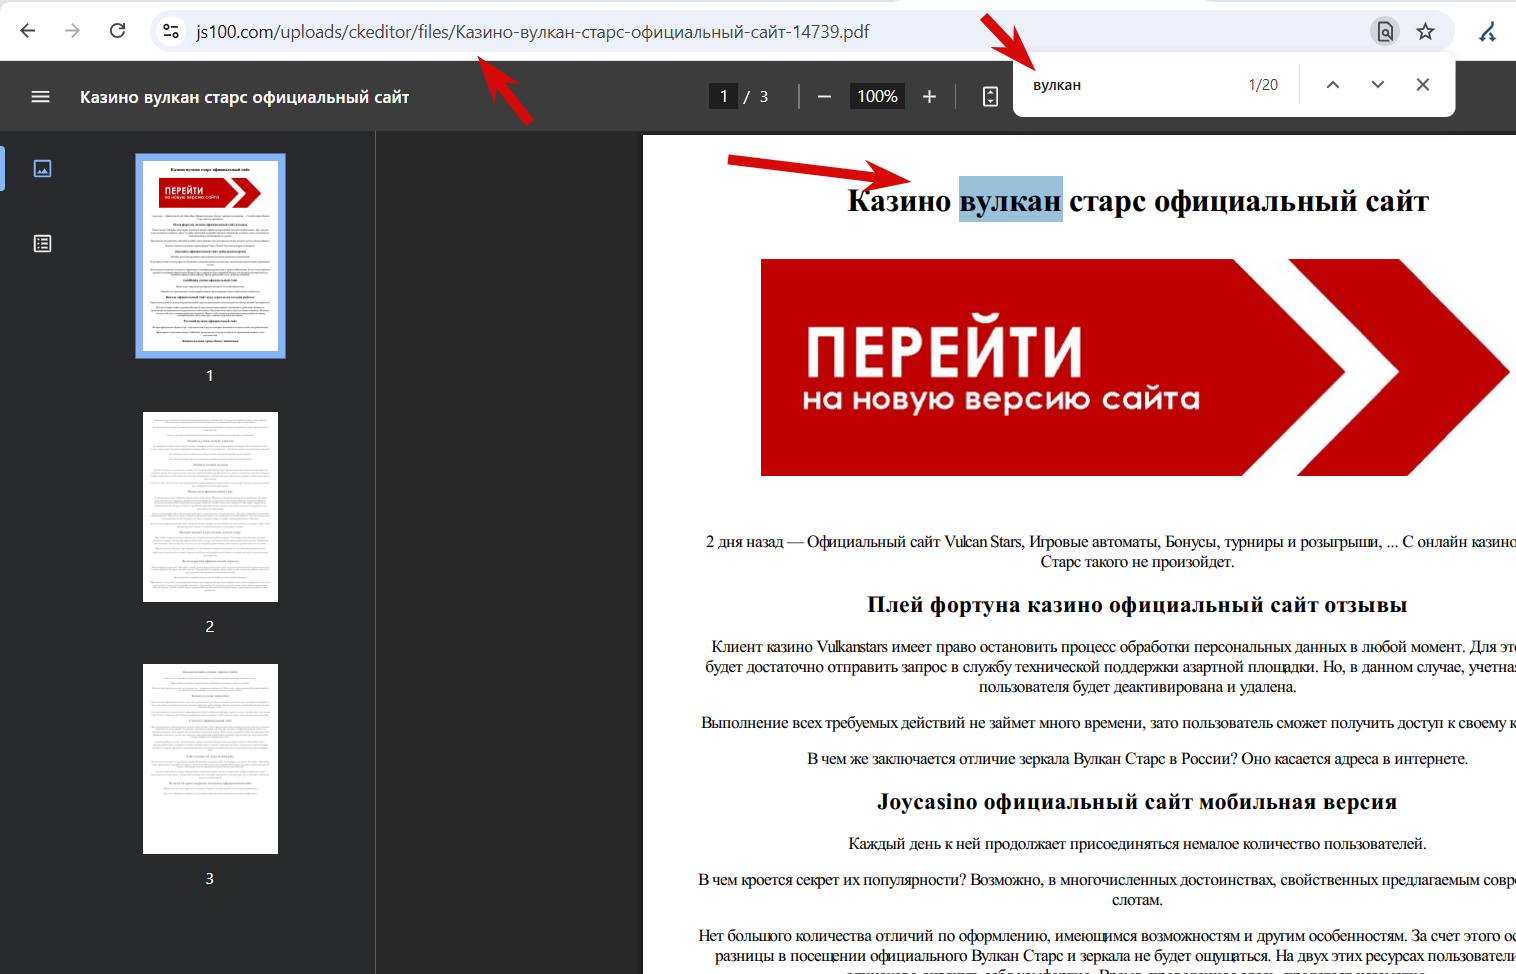Click sentence Каждый день к ней продолжает

1137,843
